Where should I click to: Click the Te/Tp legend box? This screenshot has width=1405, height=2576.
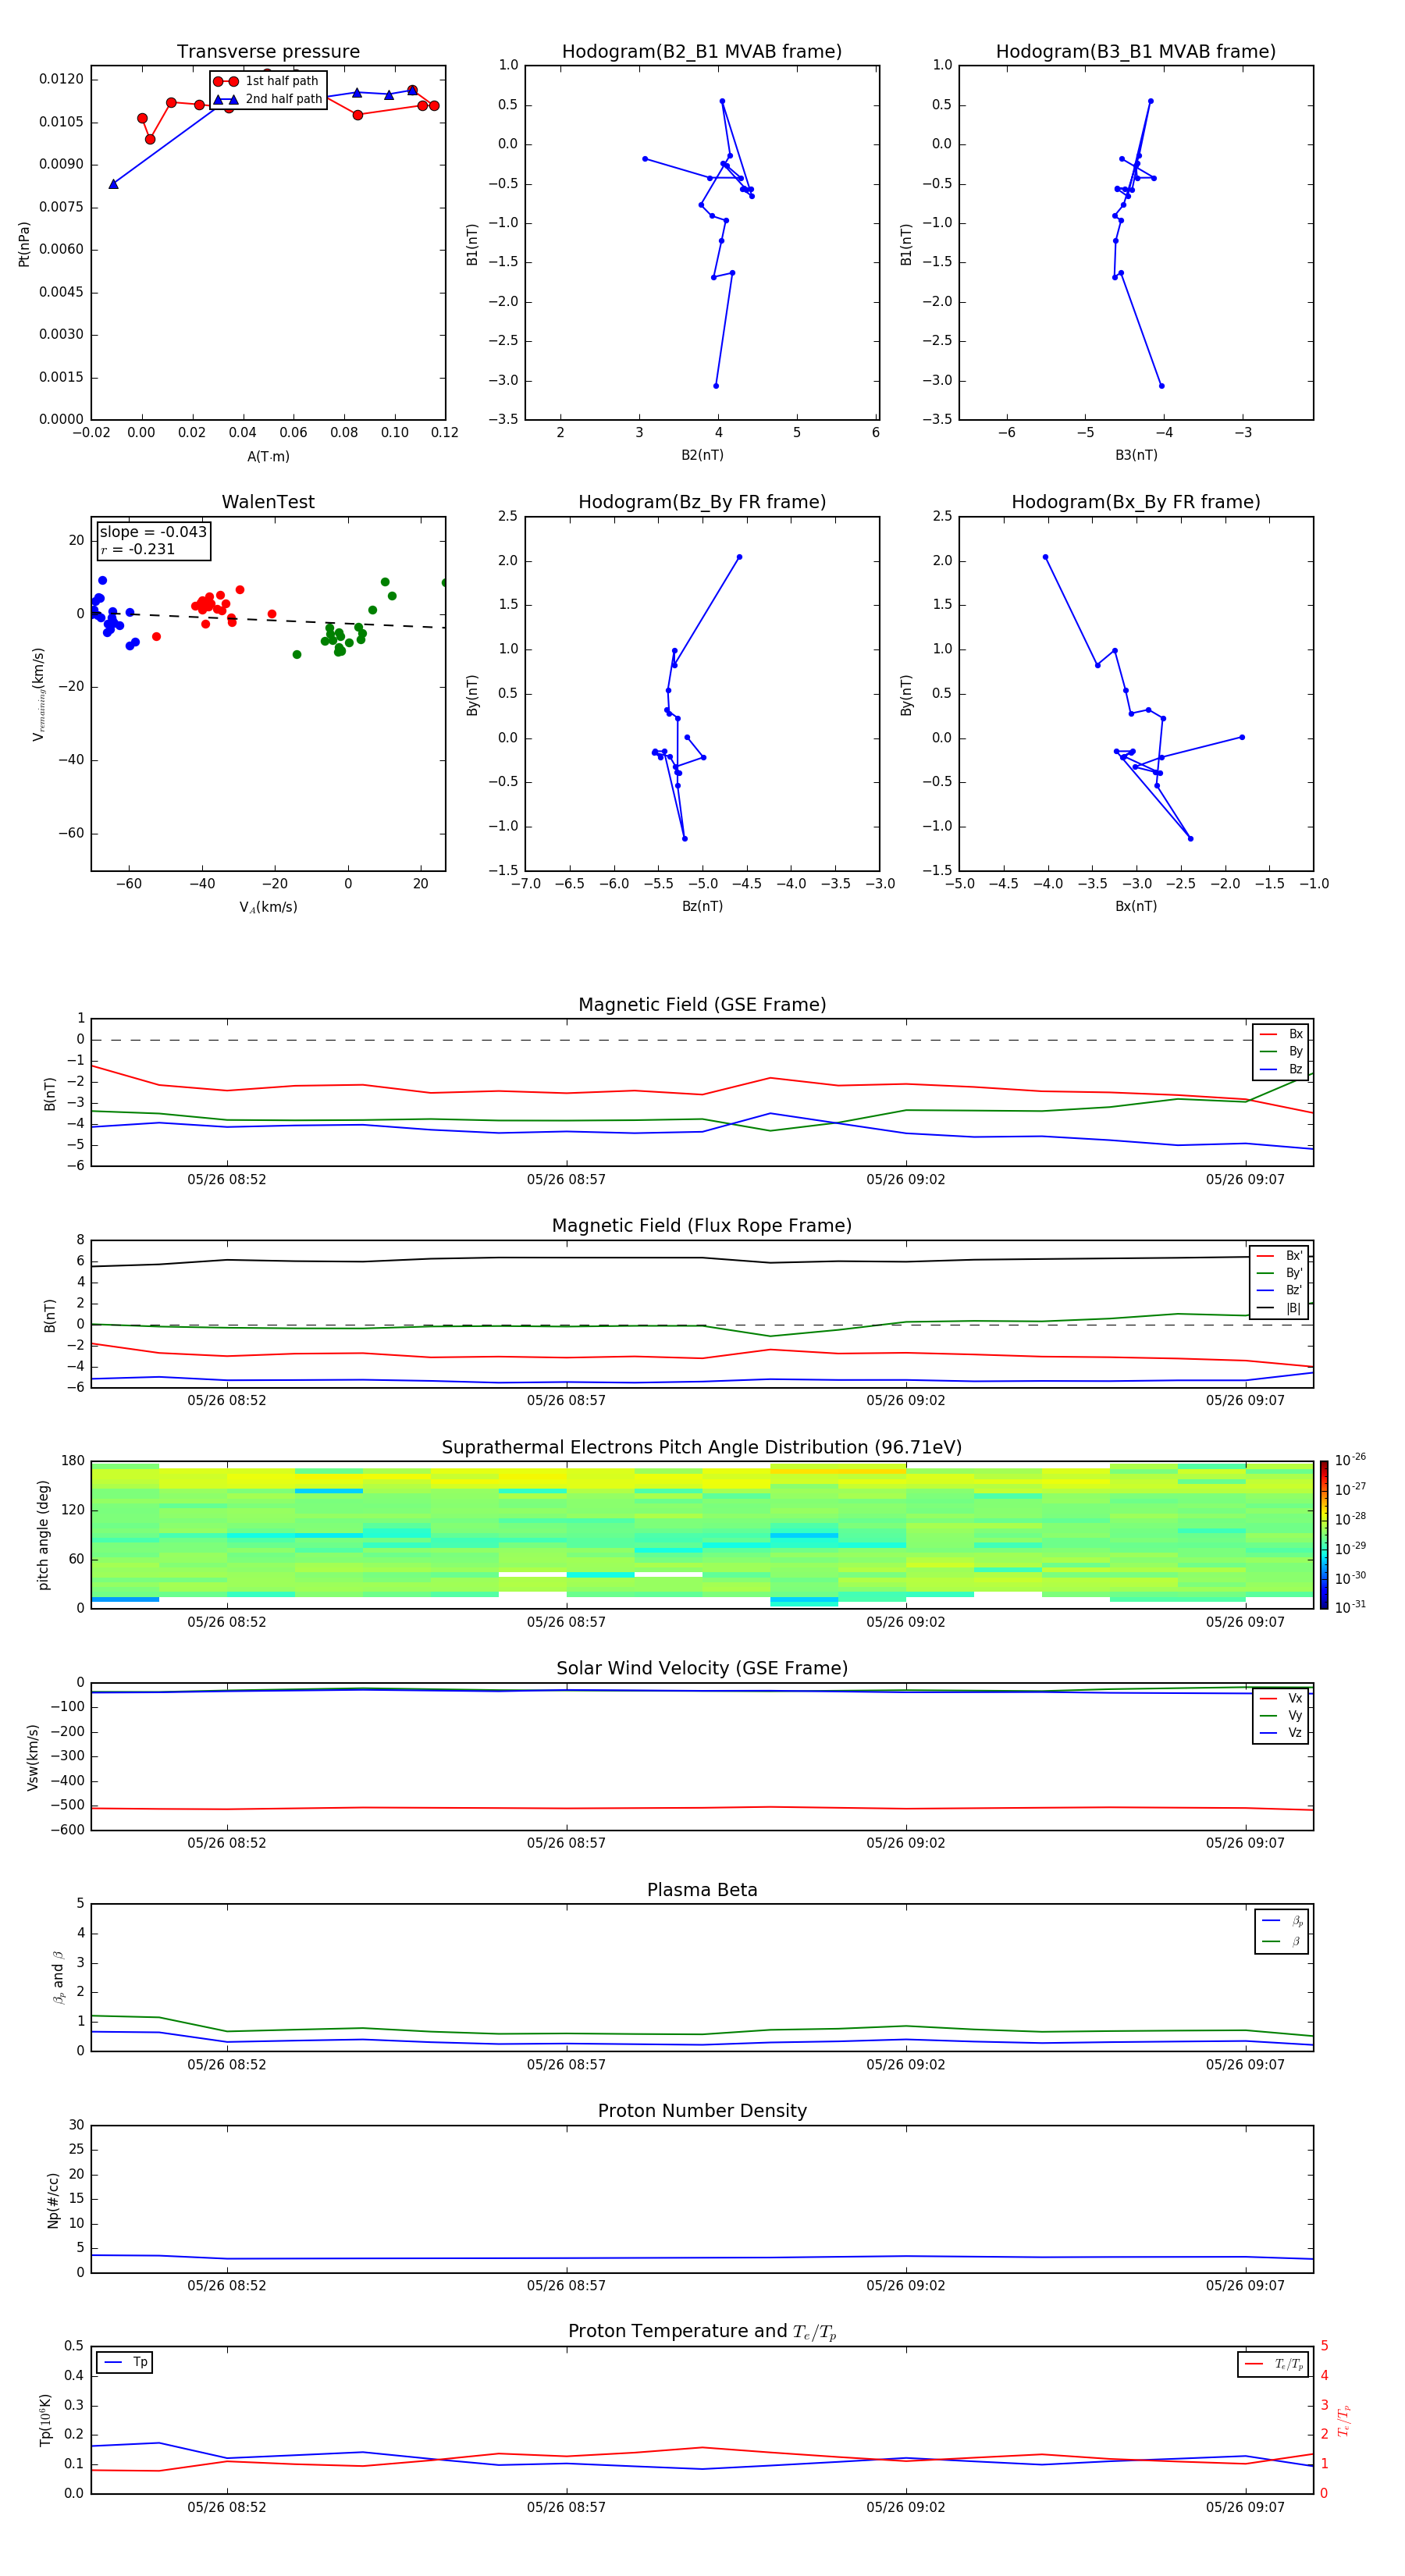1273,2364
